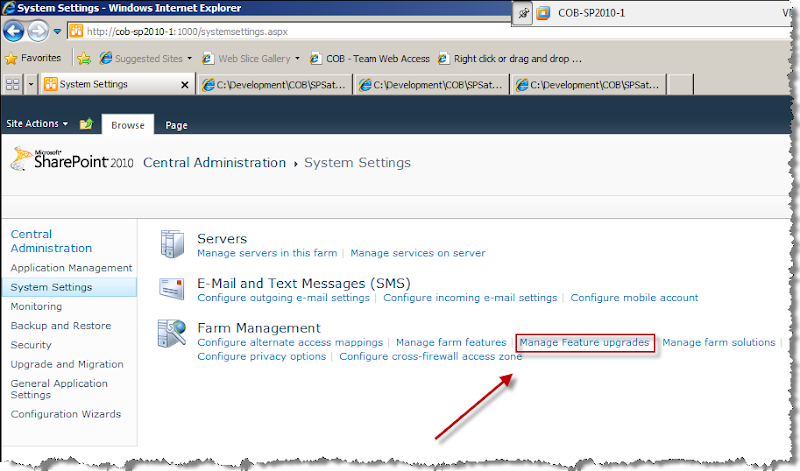
Task: Open Configure incoming e-mail settings
Action: (x=470, y=298)
